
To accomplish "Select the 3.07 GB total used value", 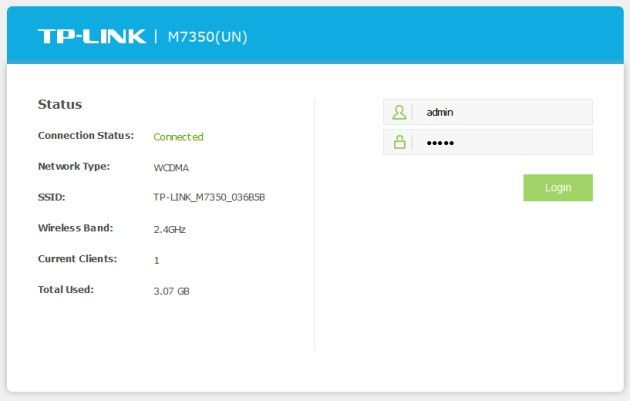I will pos(171,291).
